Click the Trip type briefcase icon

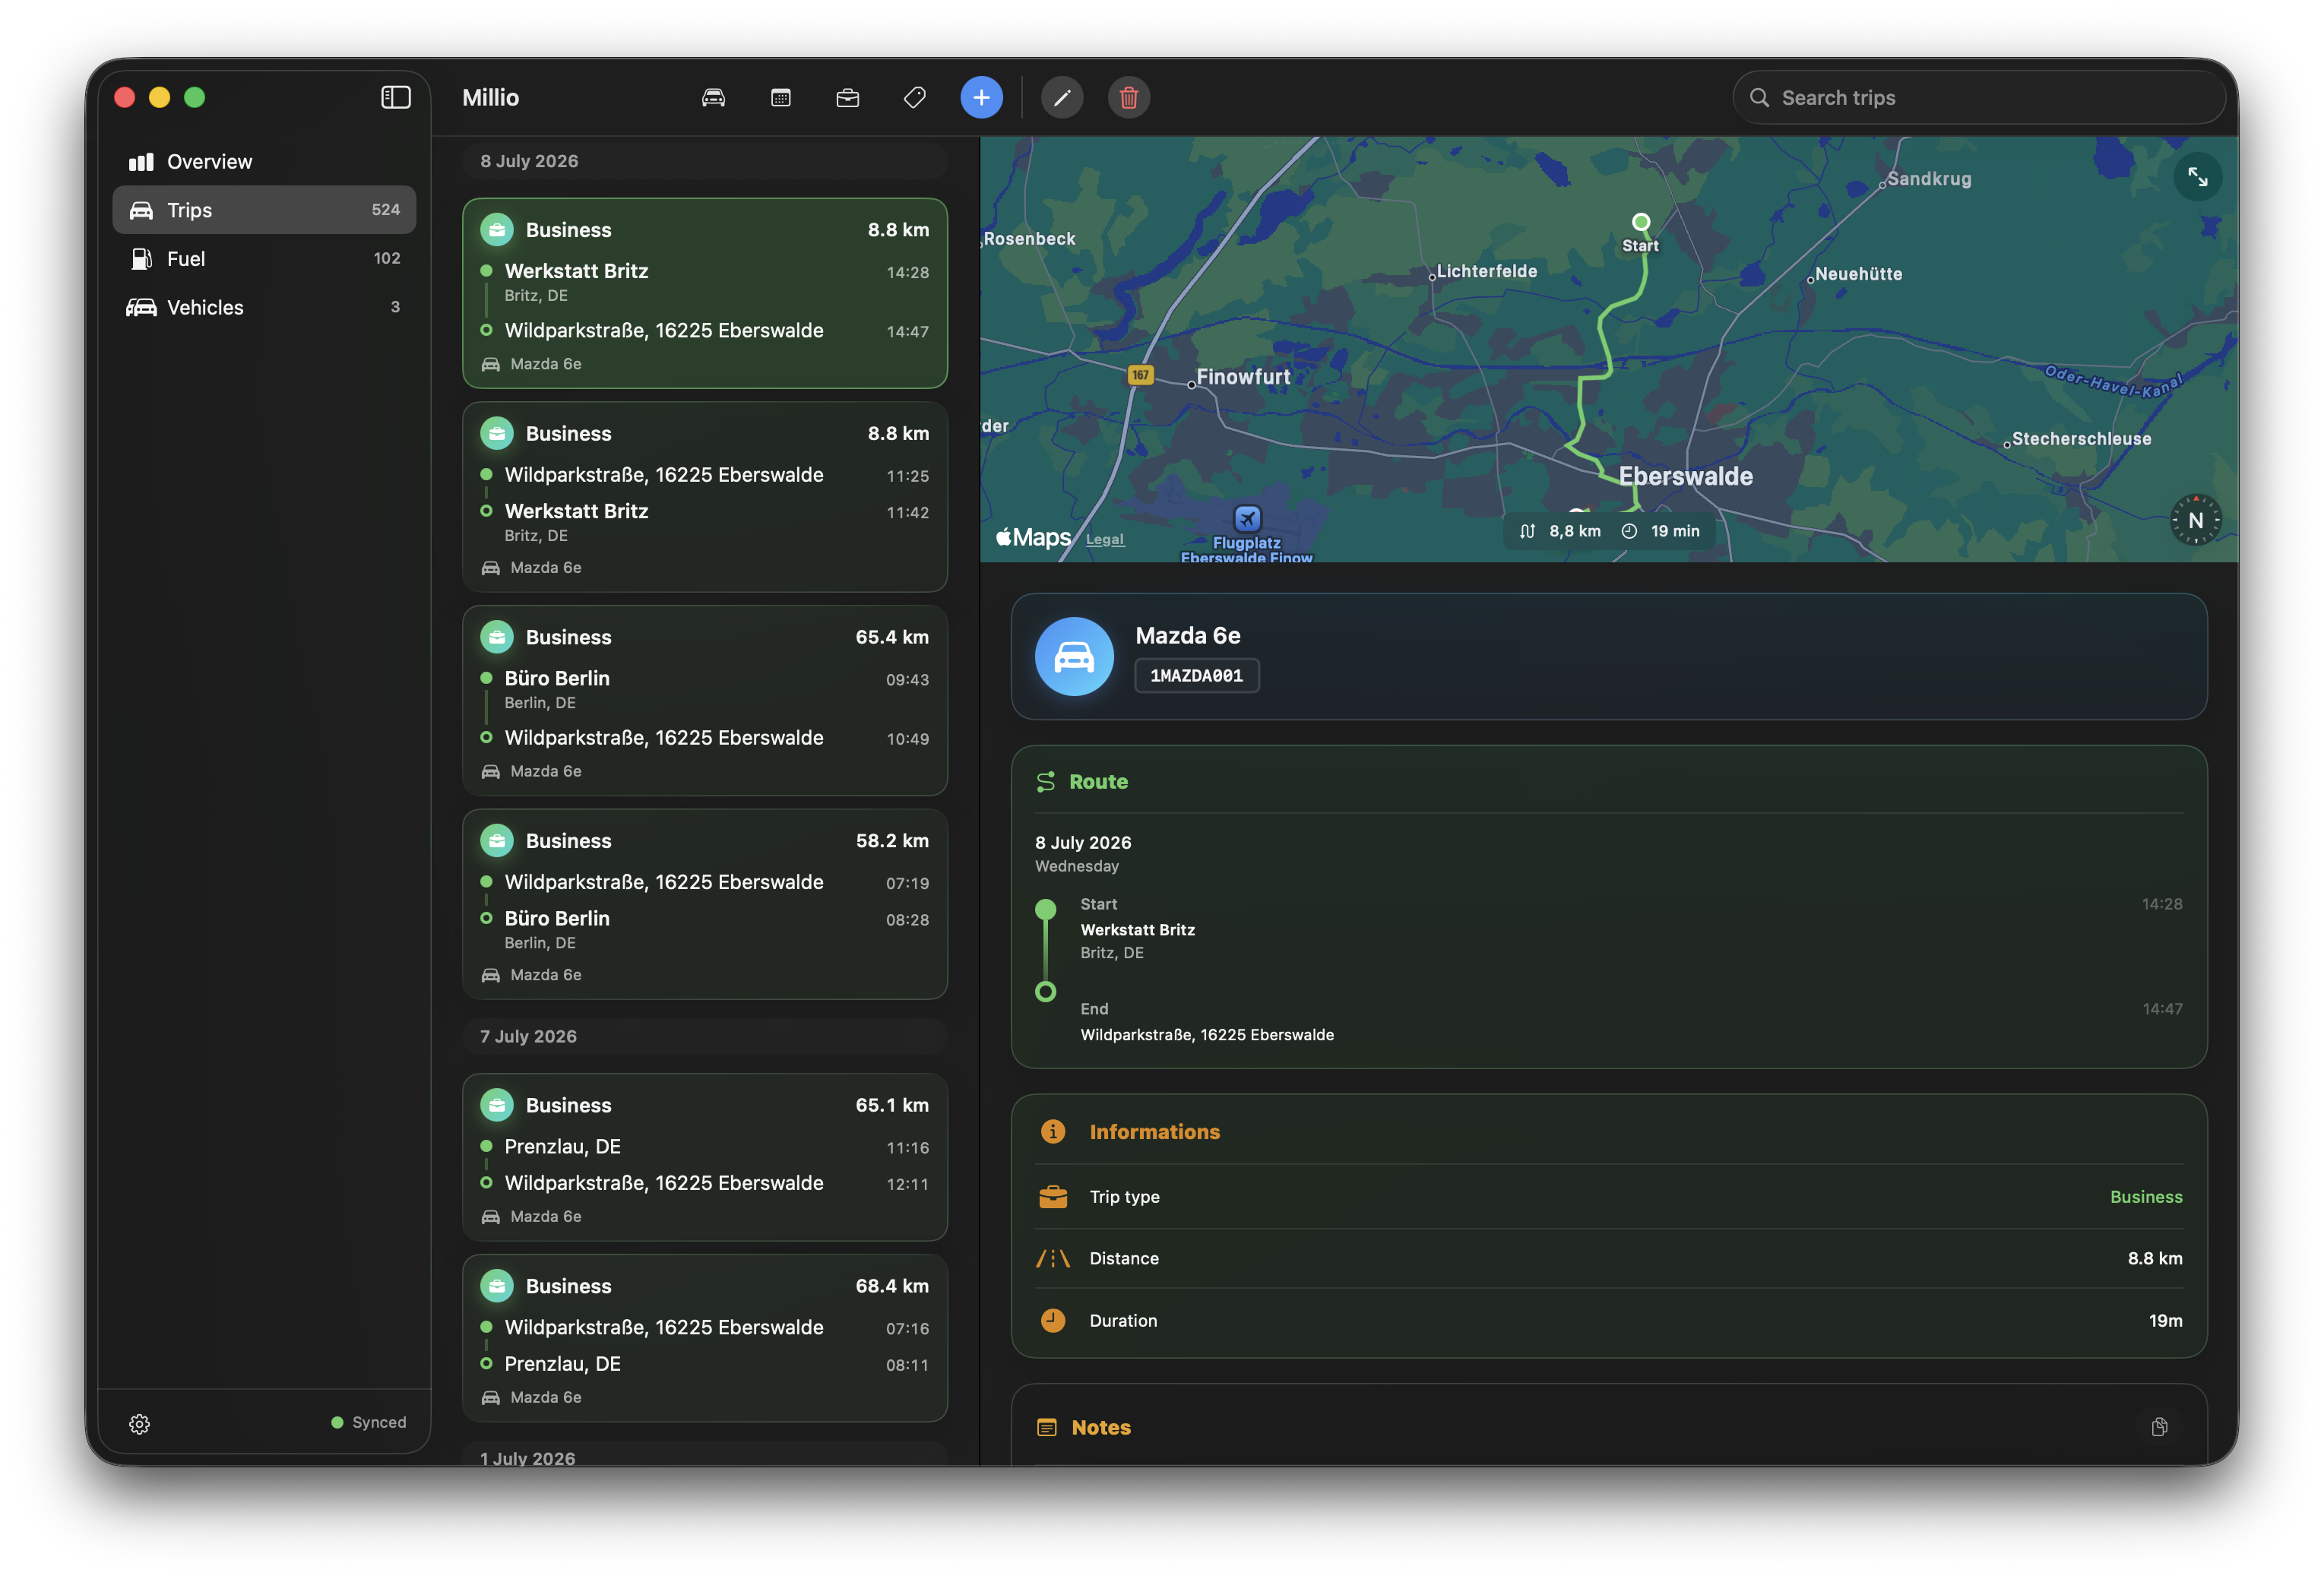point(1052,1197)
